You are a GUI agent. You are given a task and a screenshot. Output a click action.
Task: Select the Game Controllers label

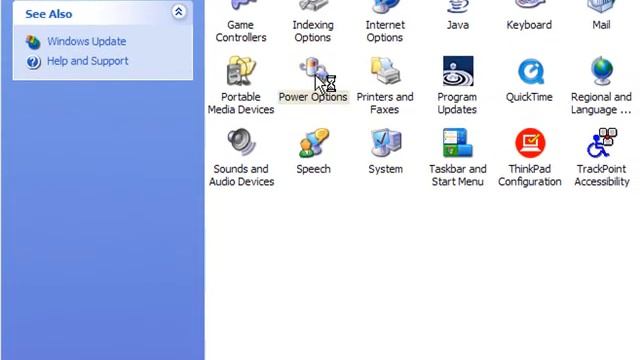(x=241, y=31)
